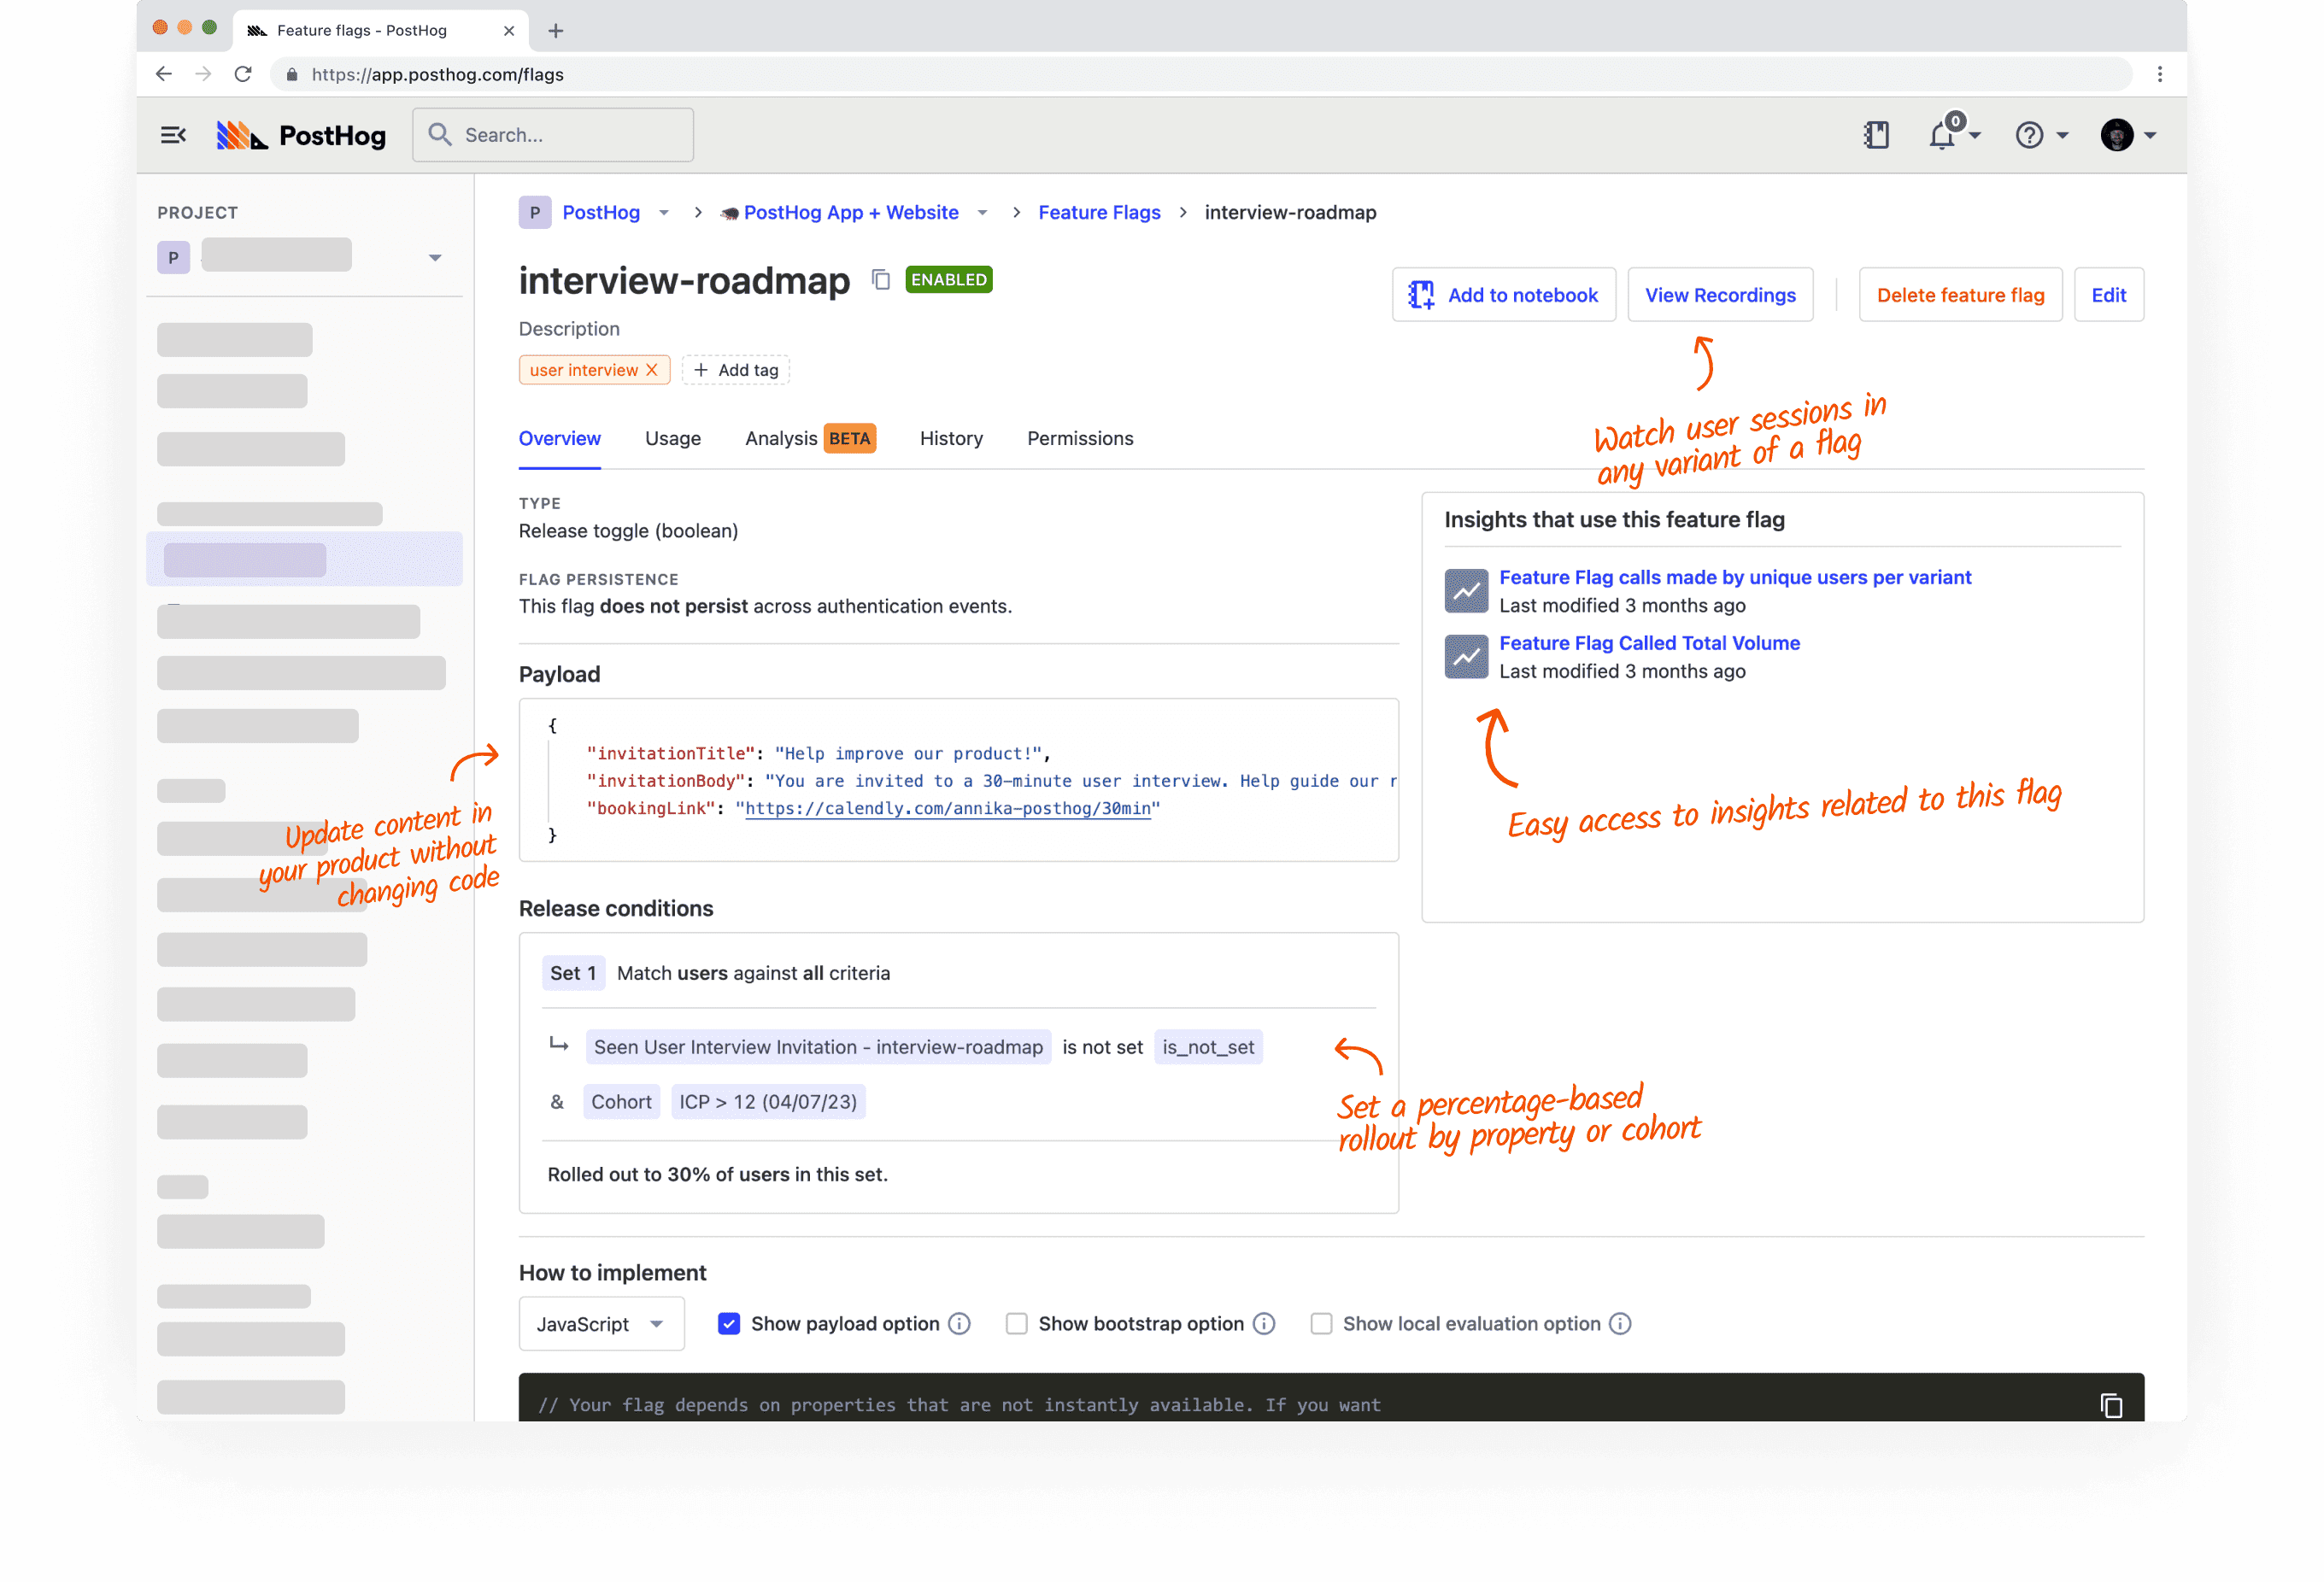Copy the interview-roadmap flag name
This screenshot has width=2324, height=1582.
tap(881, 280)
